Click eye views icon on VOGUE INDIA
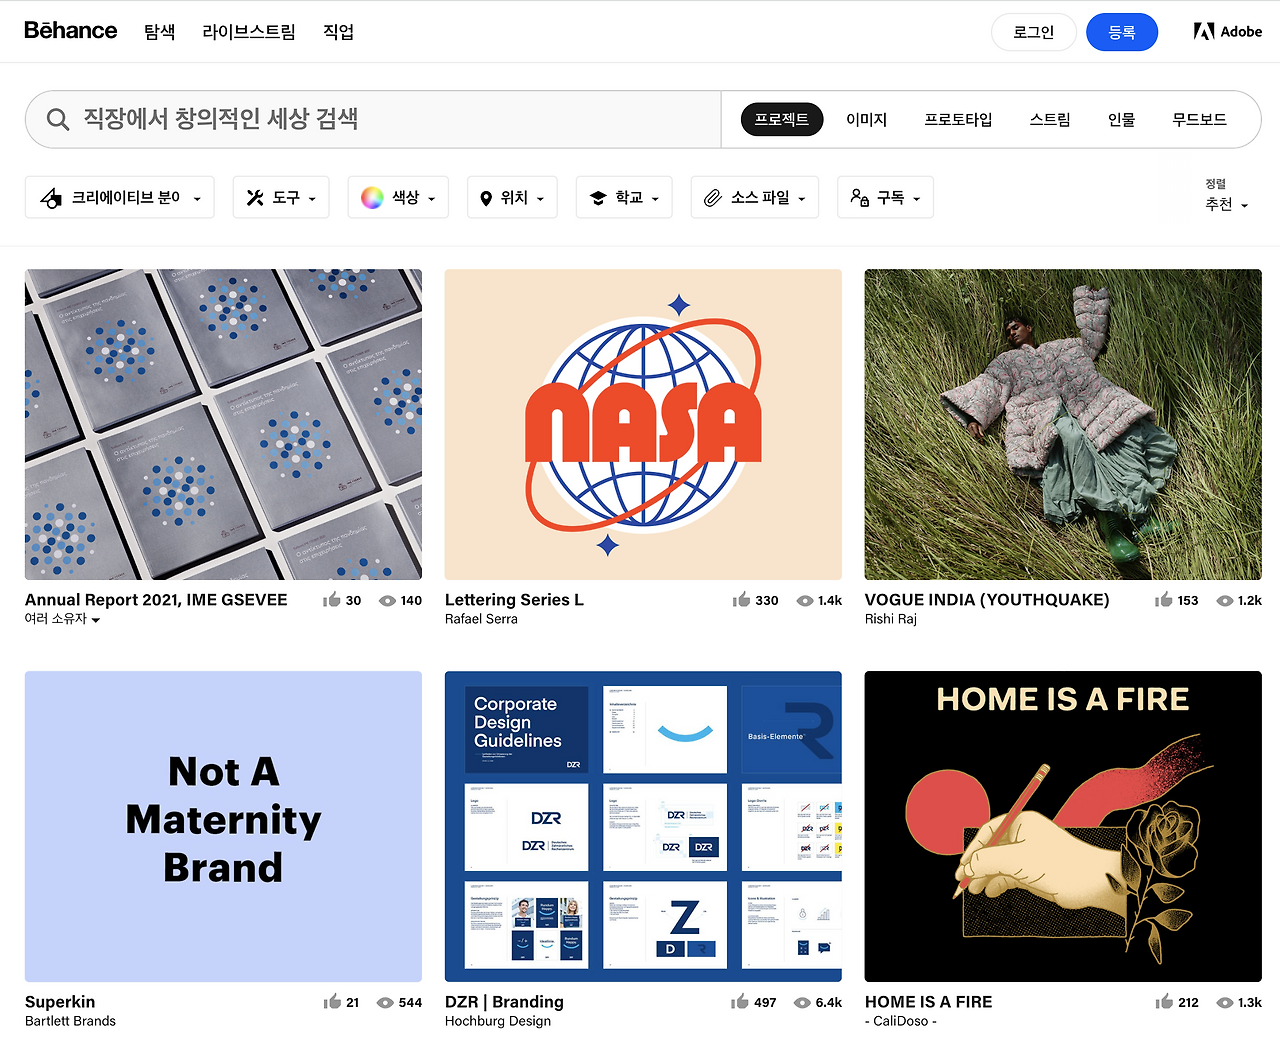 tap(1224, 600)
